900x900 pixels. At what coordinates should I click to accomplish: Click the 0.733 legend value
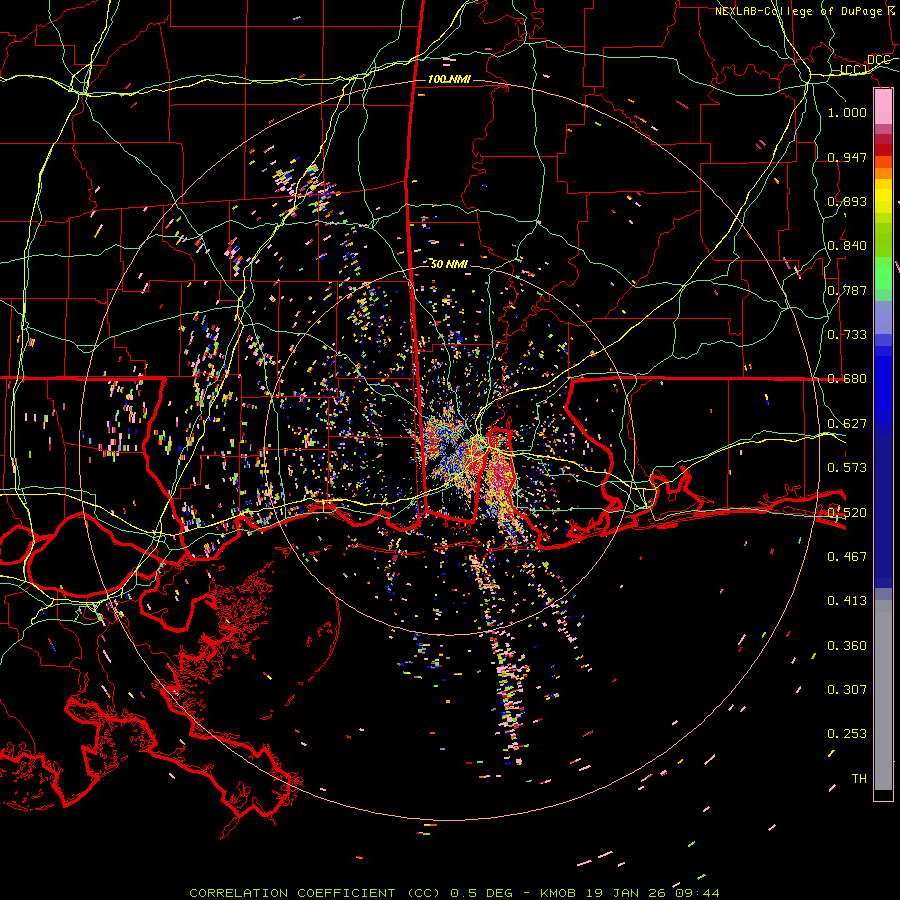(847, 334)
